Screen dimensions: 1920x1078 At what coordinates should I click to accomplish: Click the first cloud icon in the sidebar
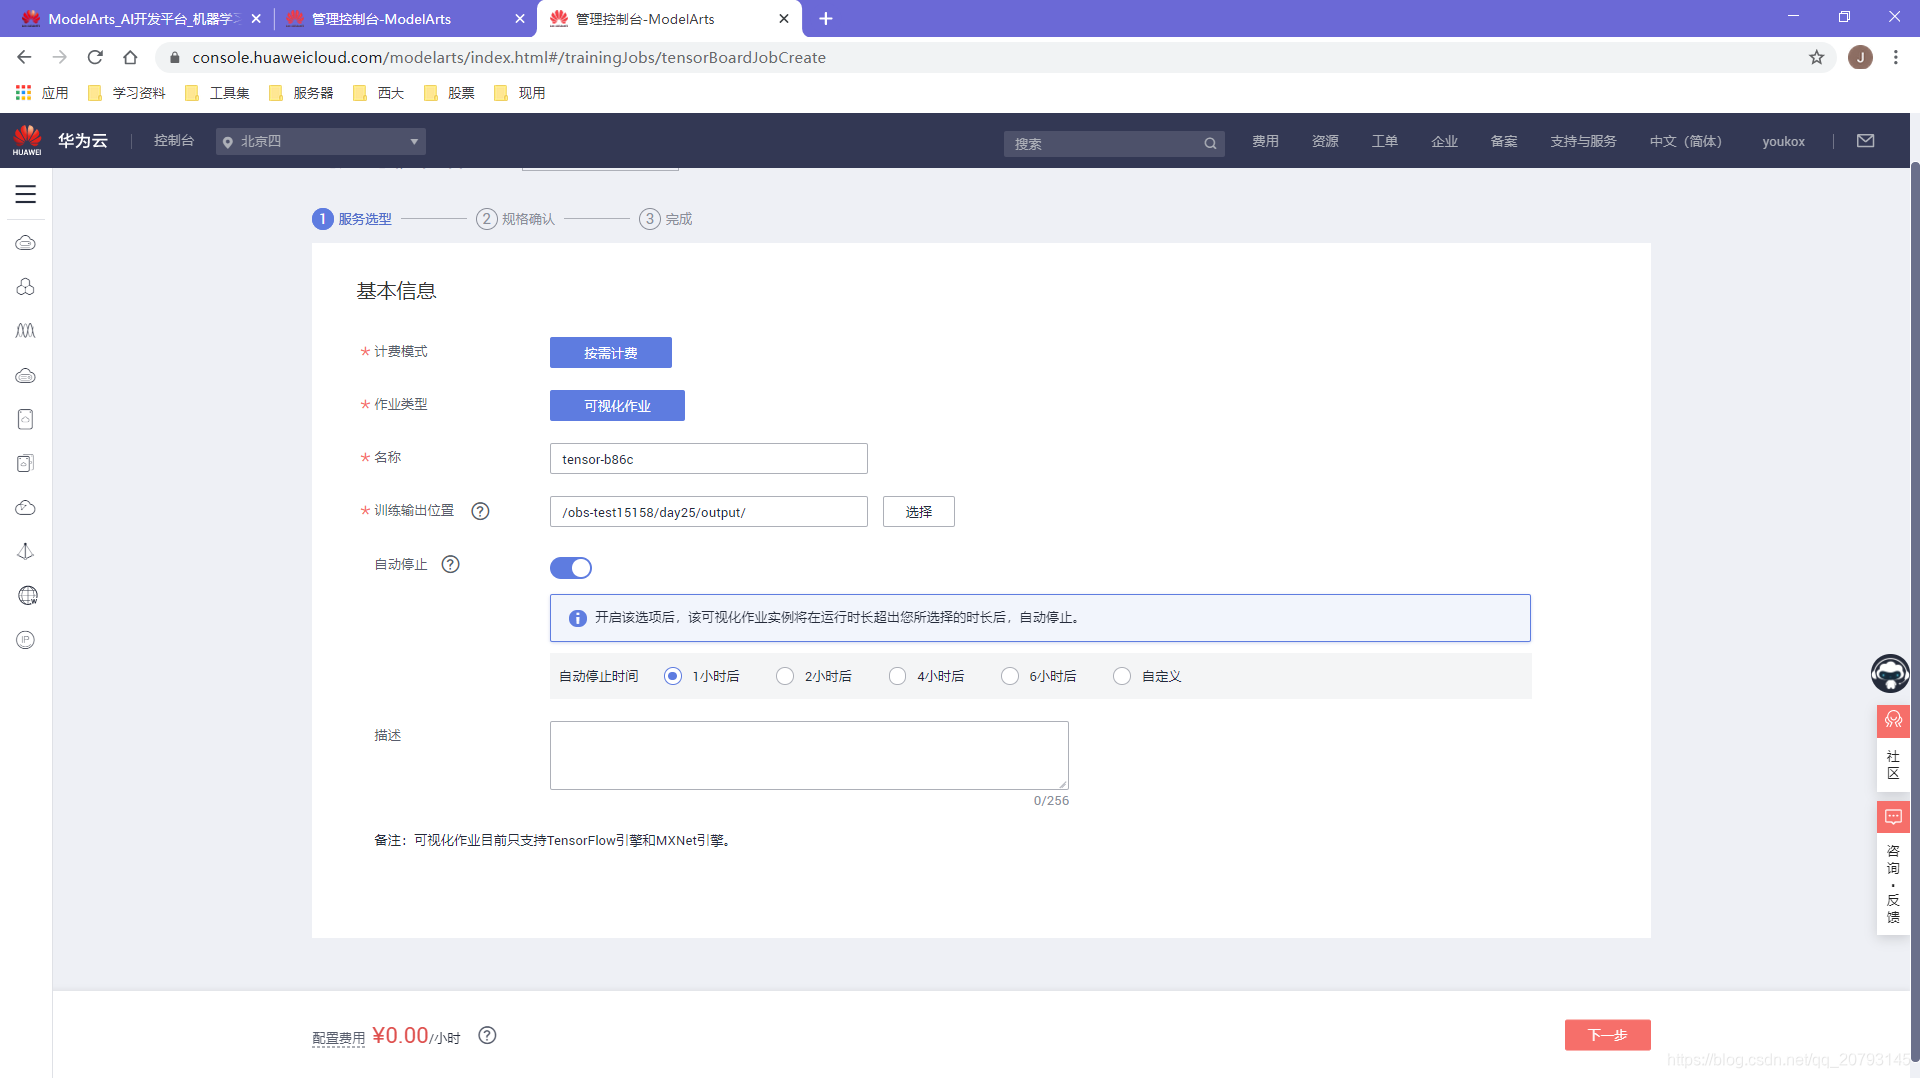26,243
